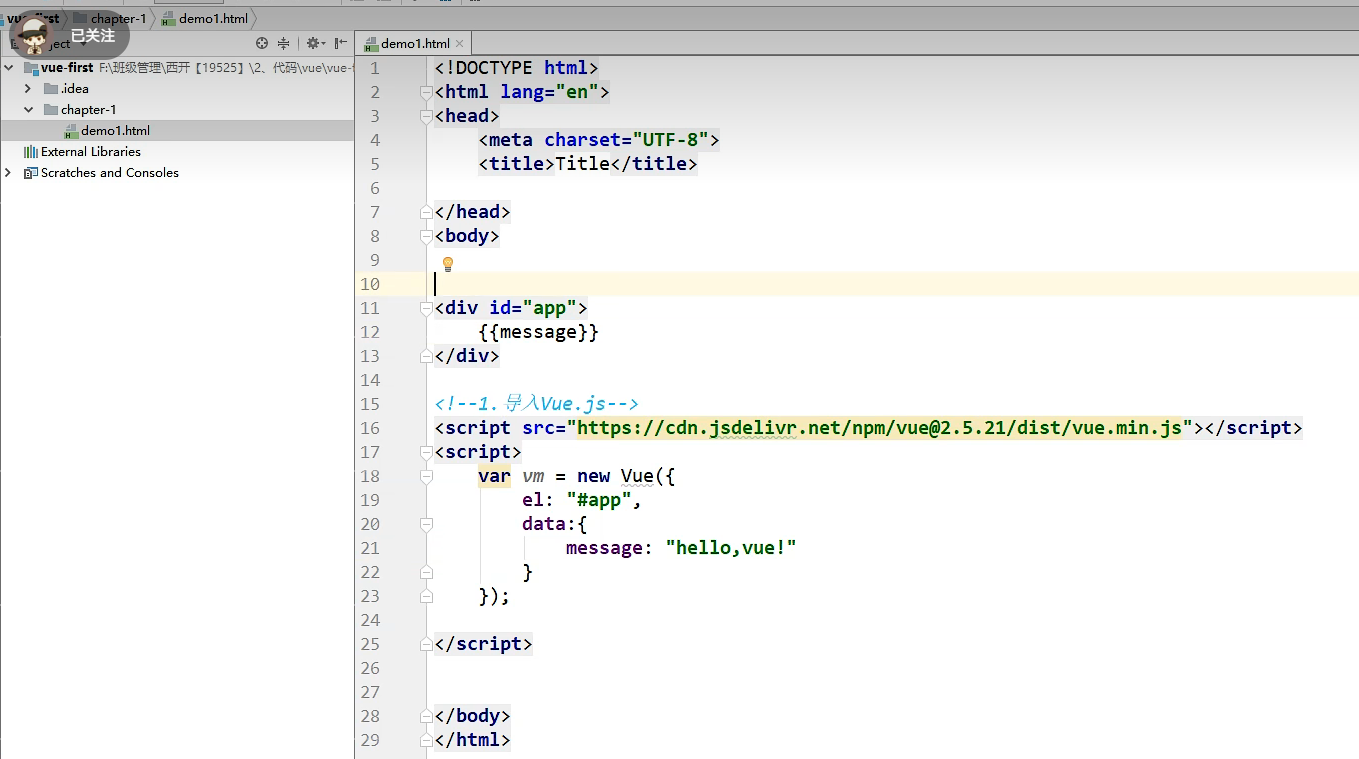The image size is (1359, 759).
Task: Click line number 1 in the gutter
Action: pos(375,68)
